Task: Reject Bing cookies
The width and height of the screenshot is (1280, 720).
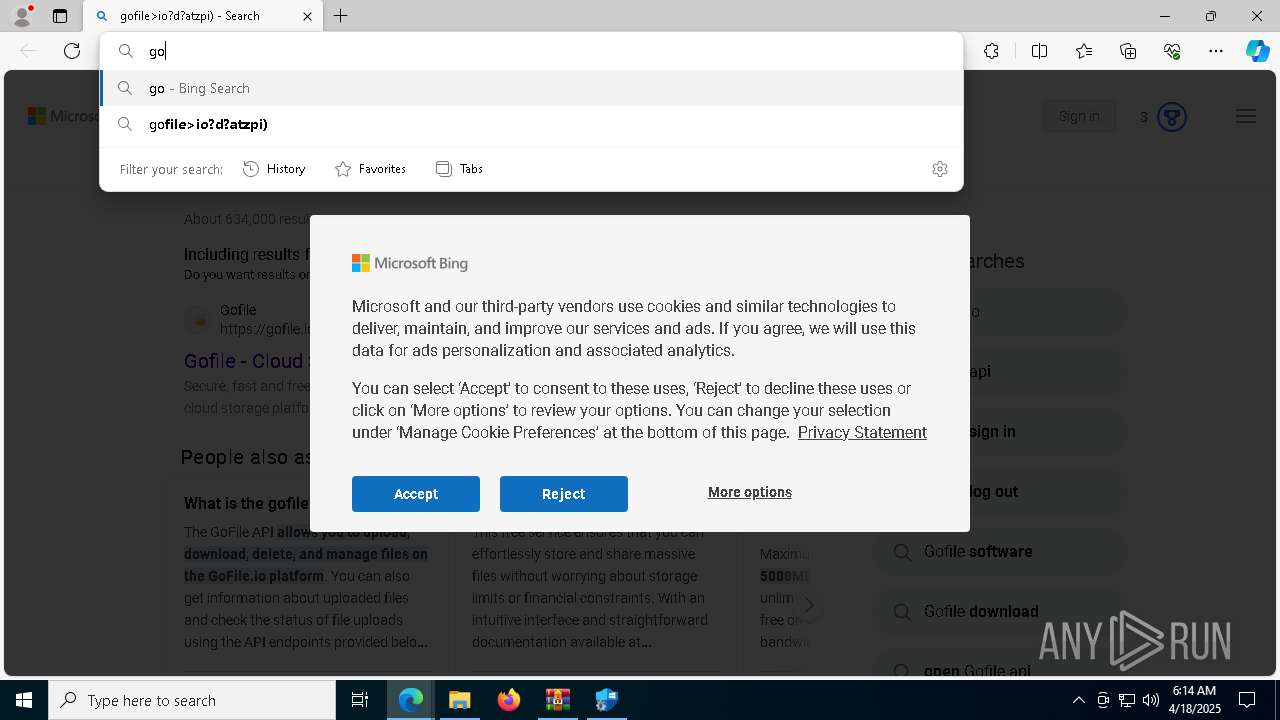Action: (x=564, y=494)
